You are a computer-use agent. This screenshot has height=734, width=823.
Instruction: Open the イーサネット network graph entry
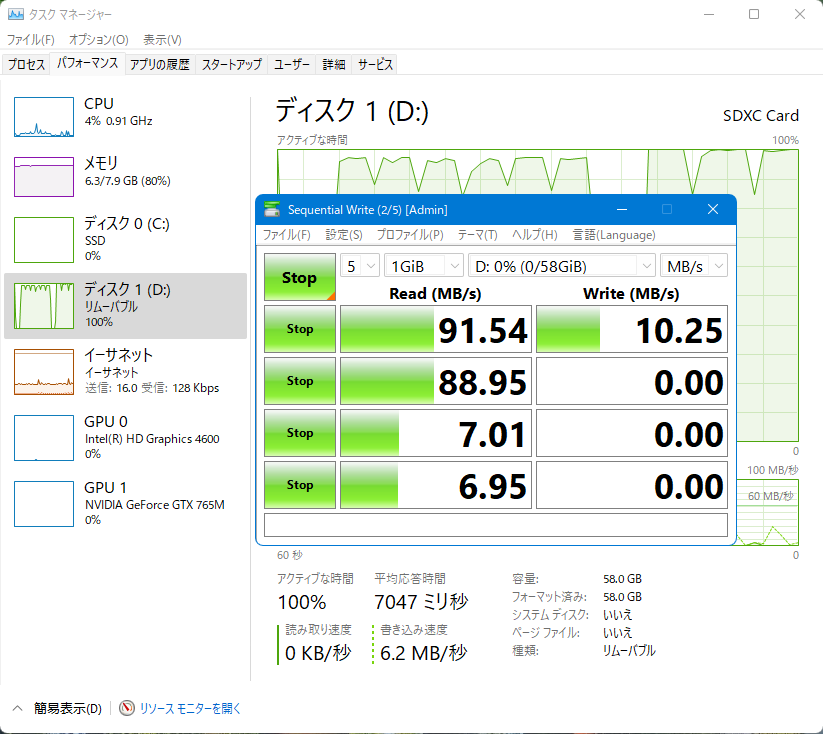[125, 372]
